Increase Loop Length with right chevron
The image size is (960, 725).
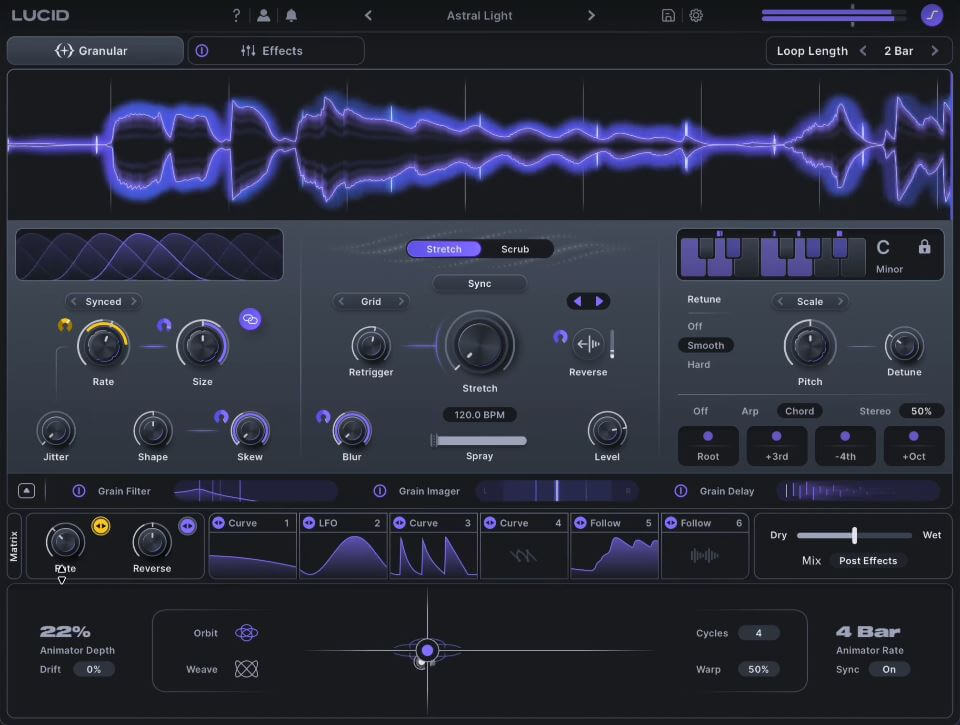[934, 51]
